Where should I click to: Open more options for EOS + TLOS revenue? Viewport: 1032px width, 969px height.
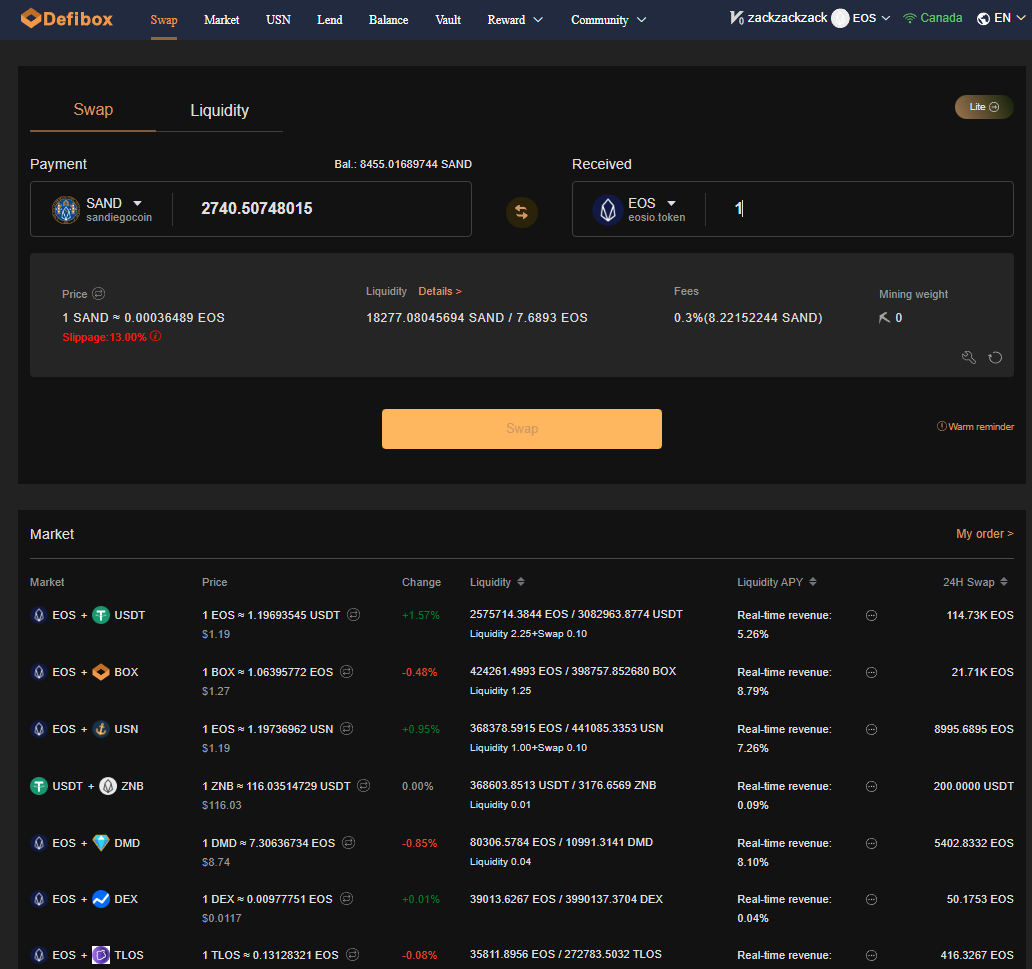click(871, 955)
